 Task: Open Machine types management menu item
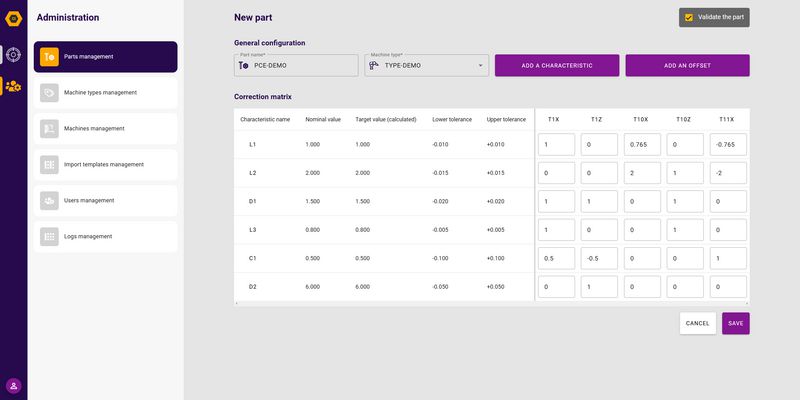tap(106, 93)
